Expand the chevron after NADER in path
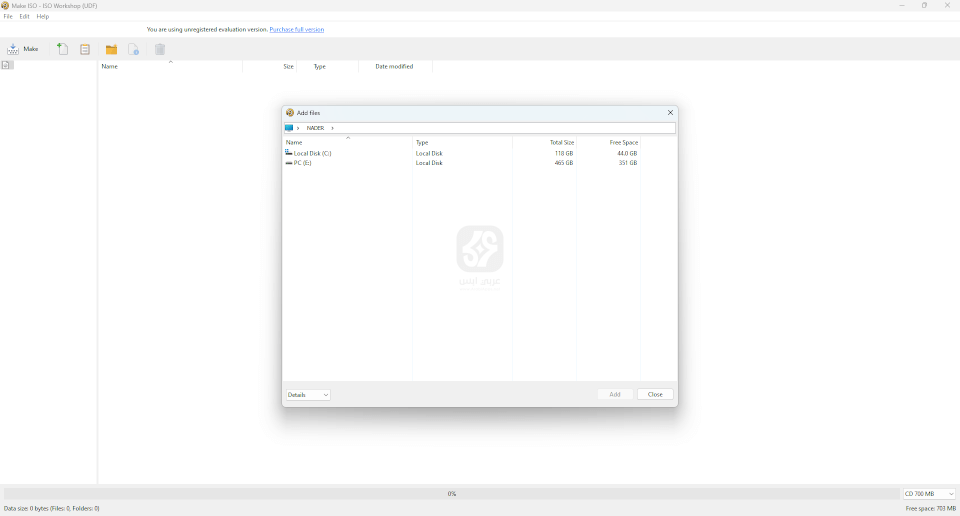Viewport: 960px width, 516px height. (333, 128)
